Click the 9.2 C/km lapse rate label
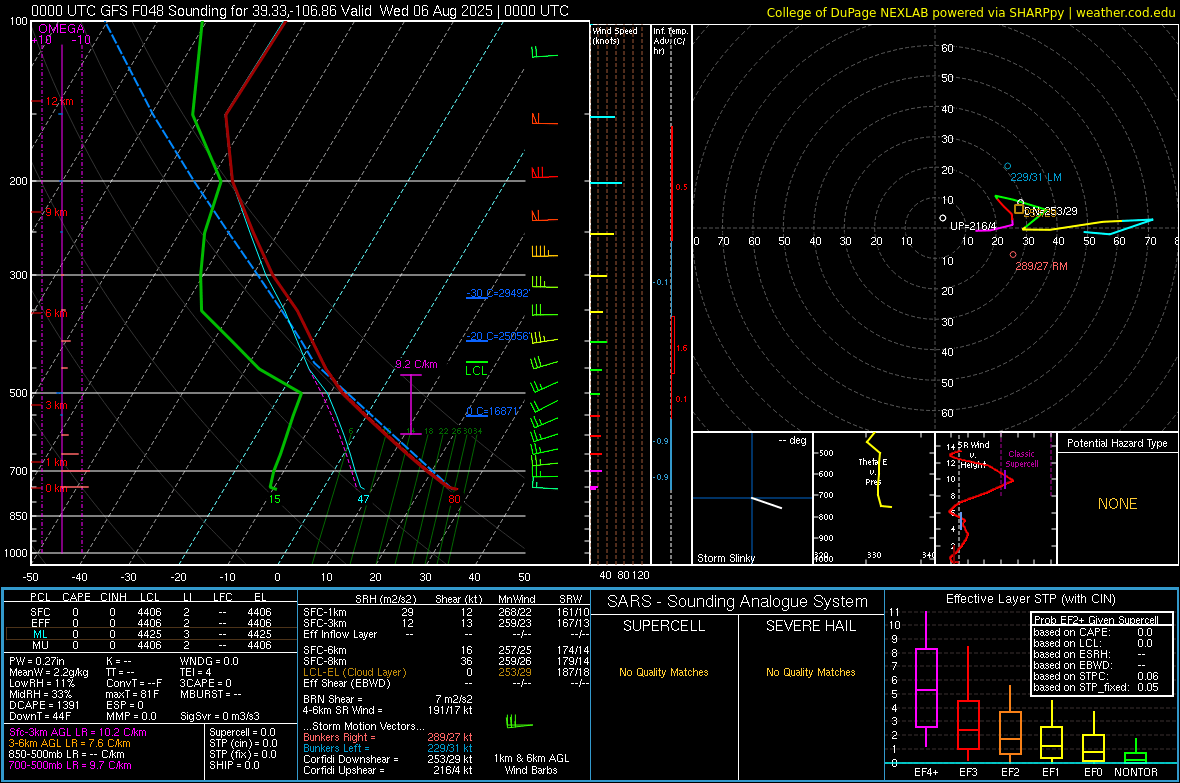Viewport: 1180px width, 783px height. 416,364
